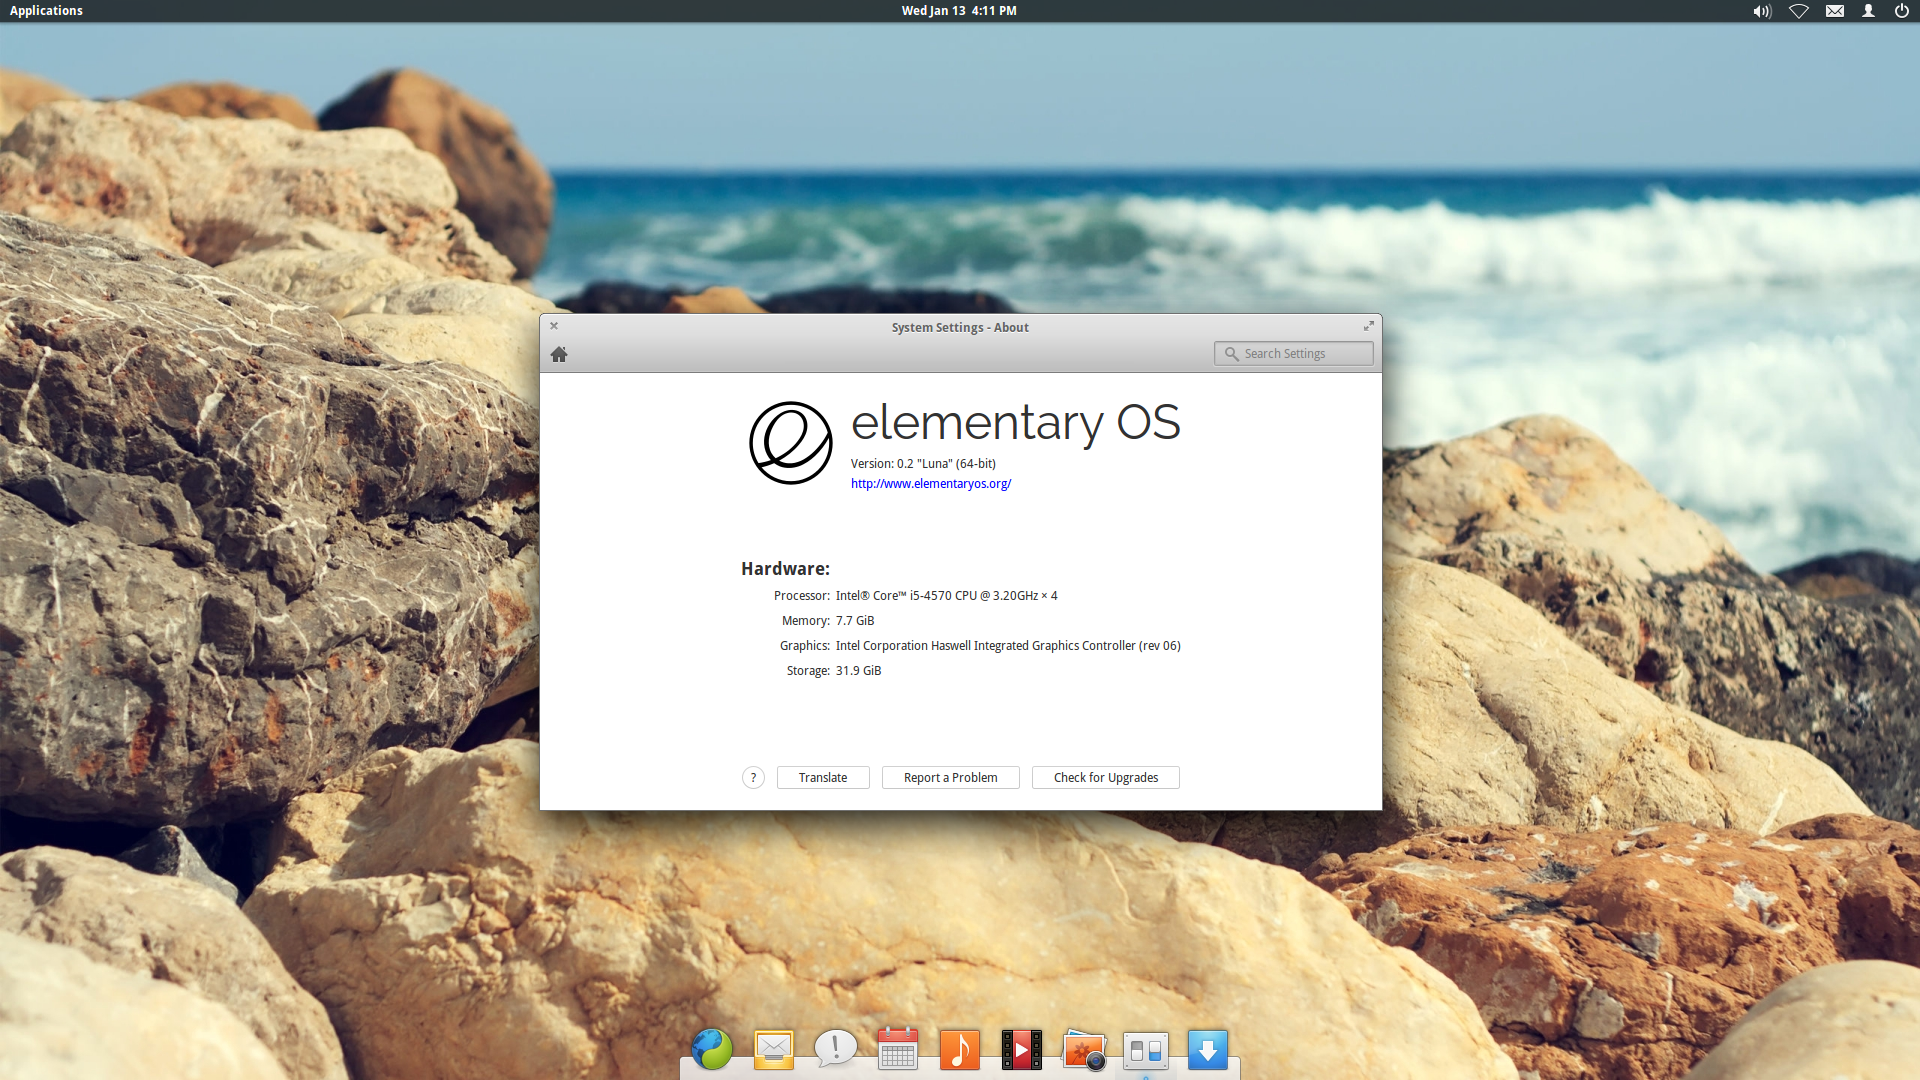Go to System Settings home
The width and height of the screenshot is (1920, 1080).
(x=559, y=354)
